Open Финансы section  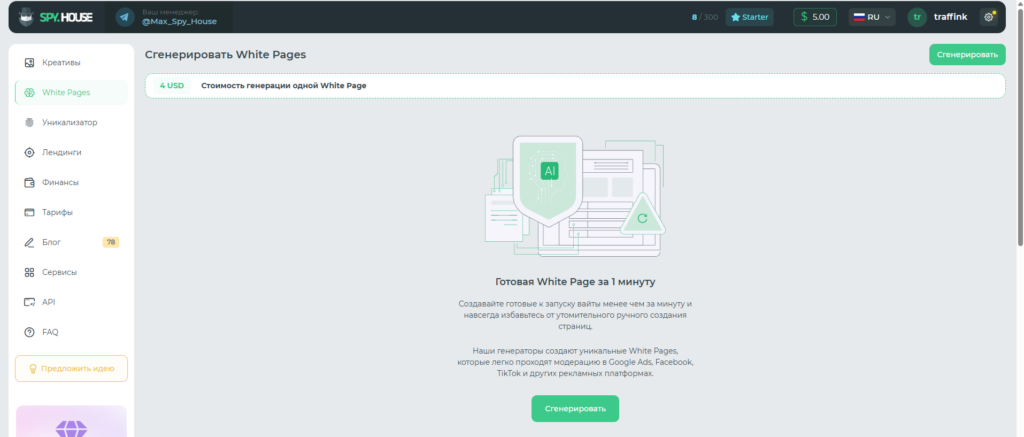[x=71, y=182]
